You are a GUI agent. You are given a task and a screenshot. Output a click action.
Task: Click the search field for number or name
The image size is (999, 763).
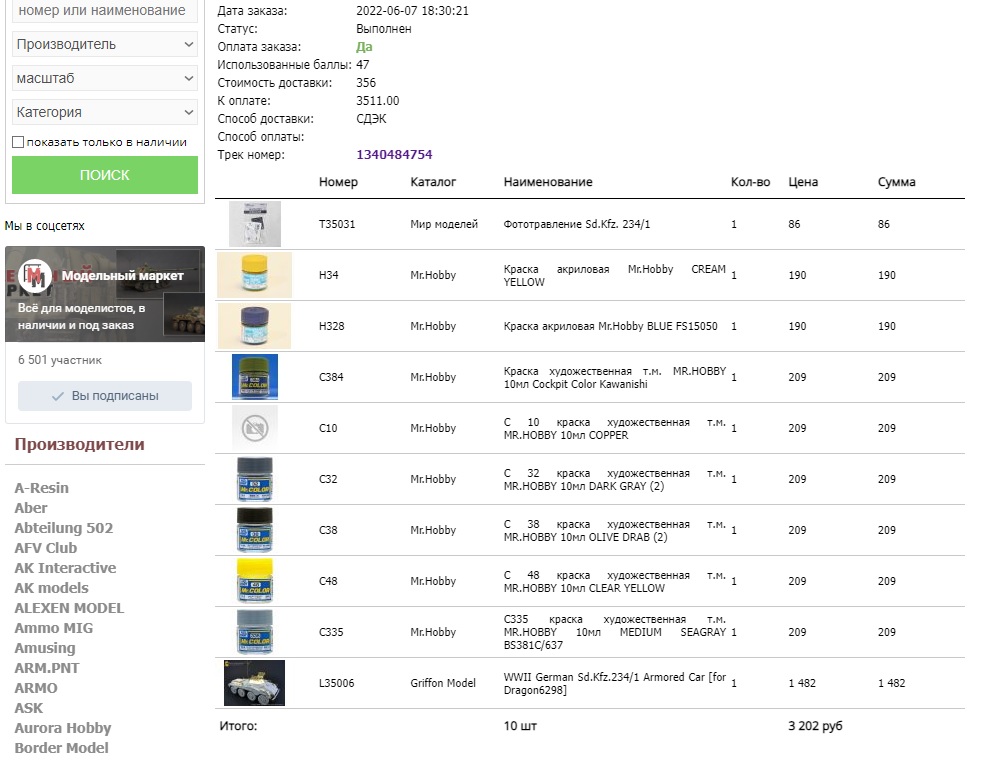click(104, 11)
